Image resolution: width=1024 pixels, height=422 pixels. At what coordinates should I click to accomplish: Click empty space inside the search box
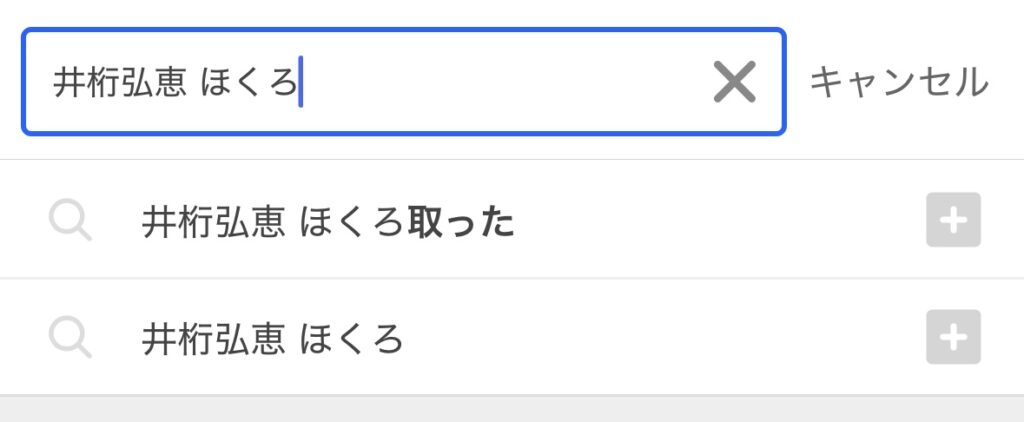click(503, 82)
